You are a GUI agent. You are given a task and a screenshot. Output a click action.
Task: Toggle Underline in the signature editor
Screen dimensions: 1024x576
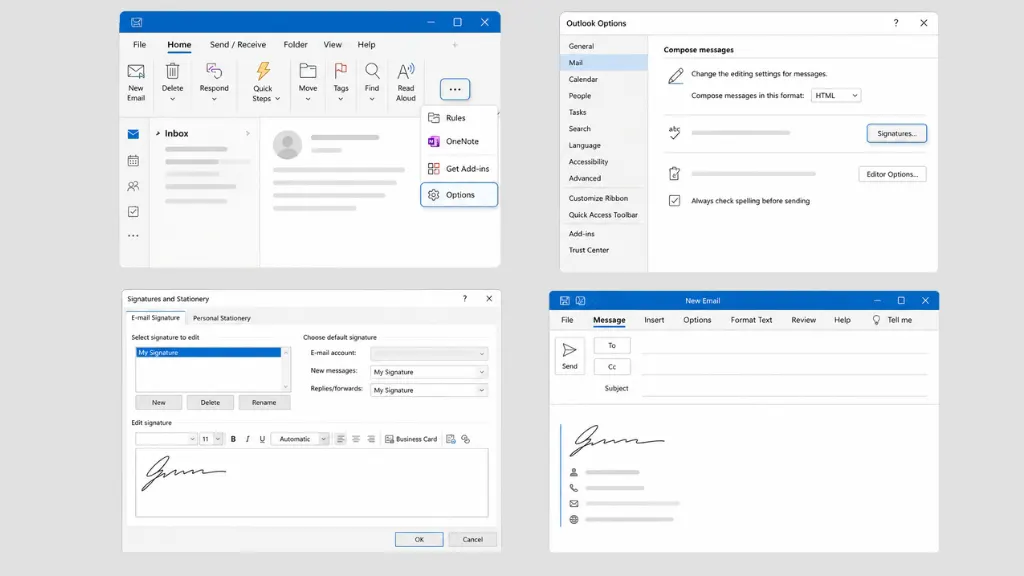tap(262, 440)
